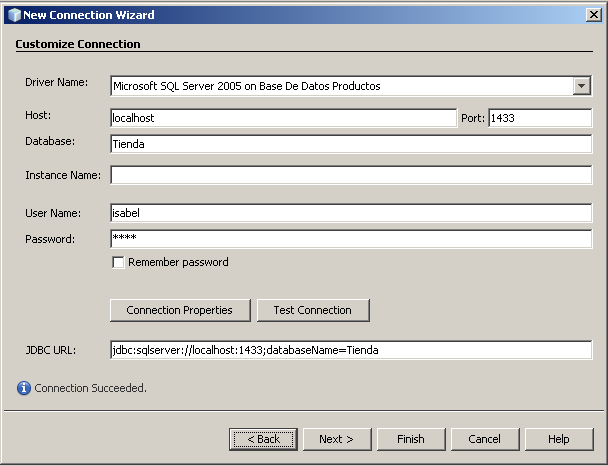Click the empty Instance Name field
Viewport: 608px width, 466px height.
click(x=351, y=175)
